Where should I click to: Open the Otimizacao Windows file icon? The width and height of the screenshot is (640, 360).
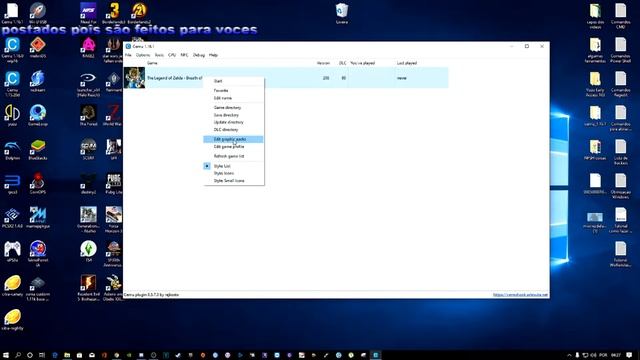(620, 186)
